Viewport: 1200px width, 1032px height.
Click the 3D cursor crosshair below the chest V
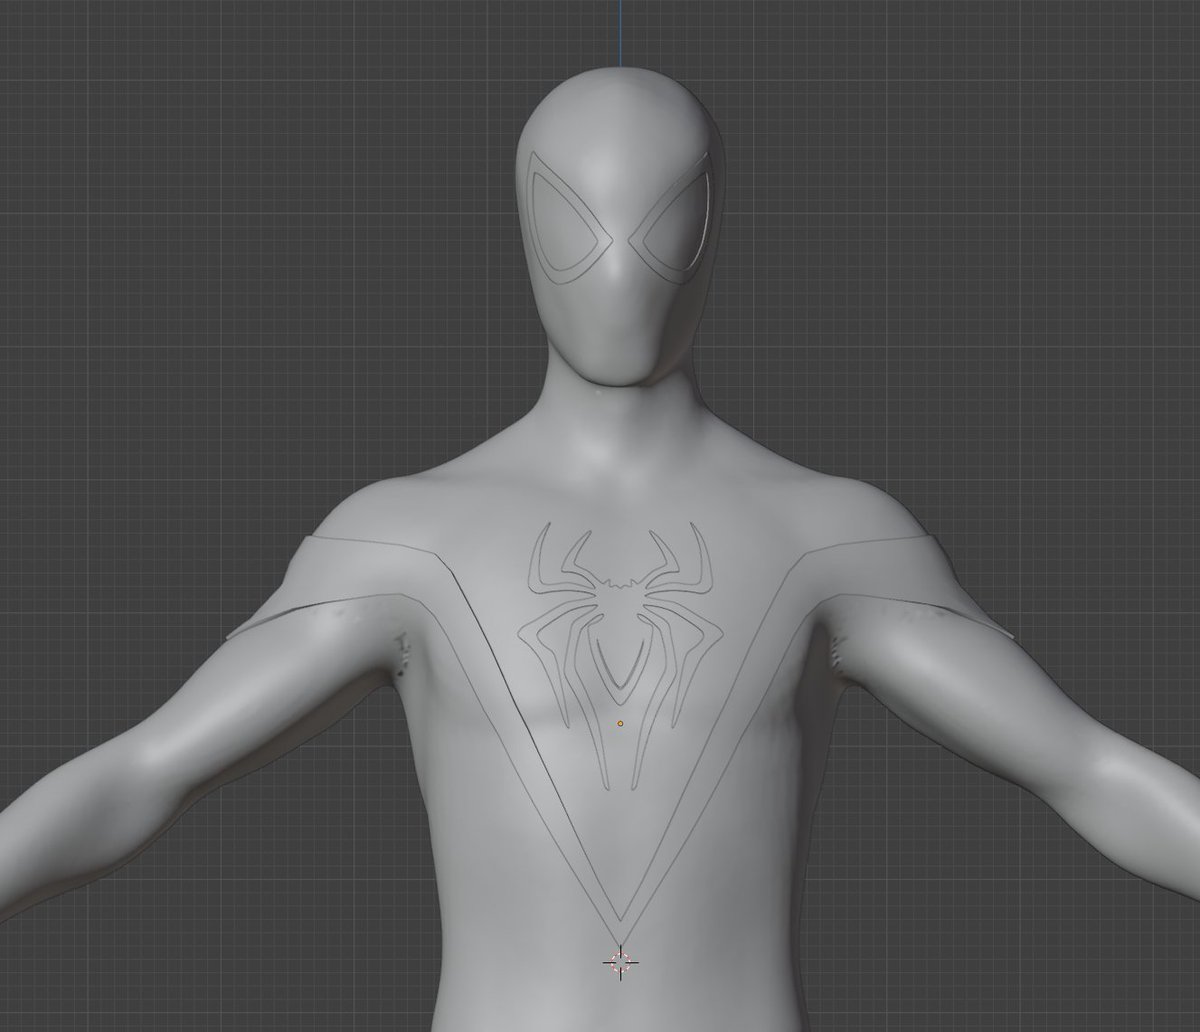(x=621, y=963)
